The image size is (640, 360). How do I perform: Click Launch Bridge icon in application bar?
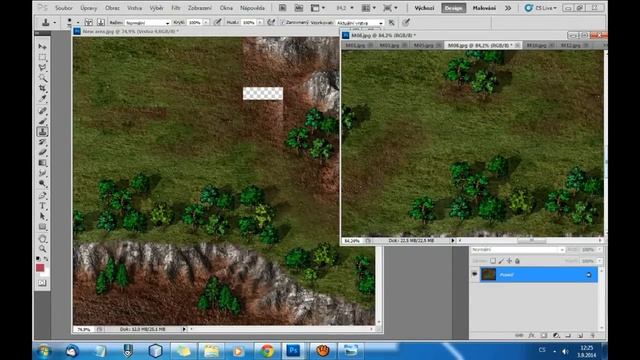[282, 8]
